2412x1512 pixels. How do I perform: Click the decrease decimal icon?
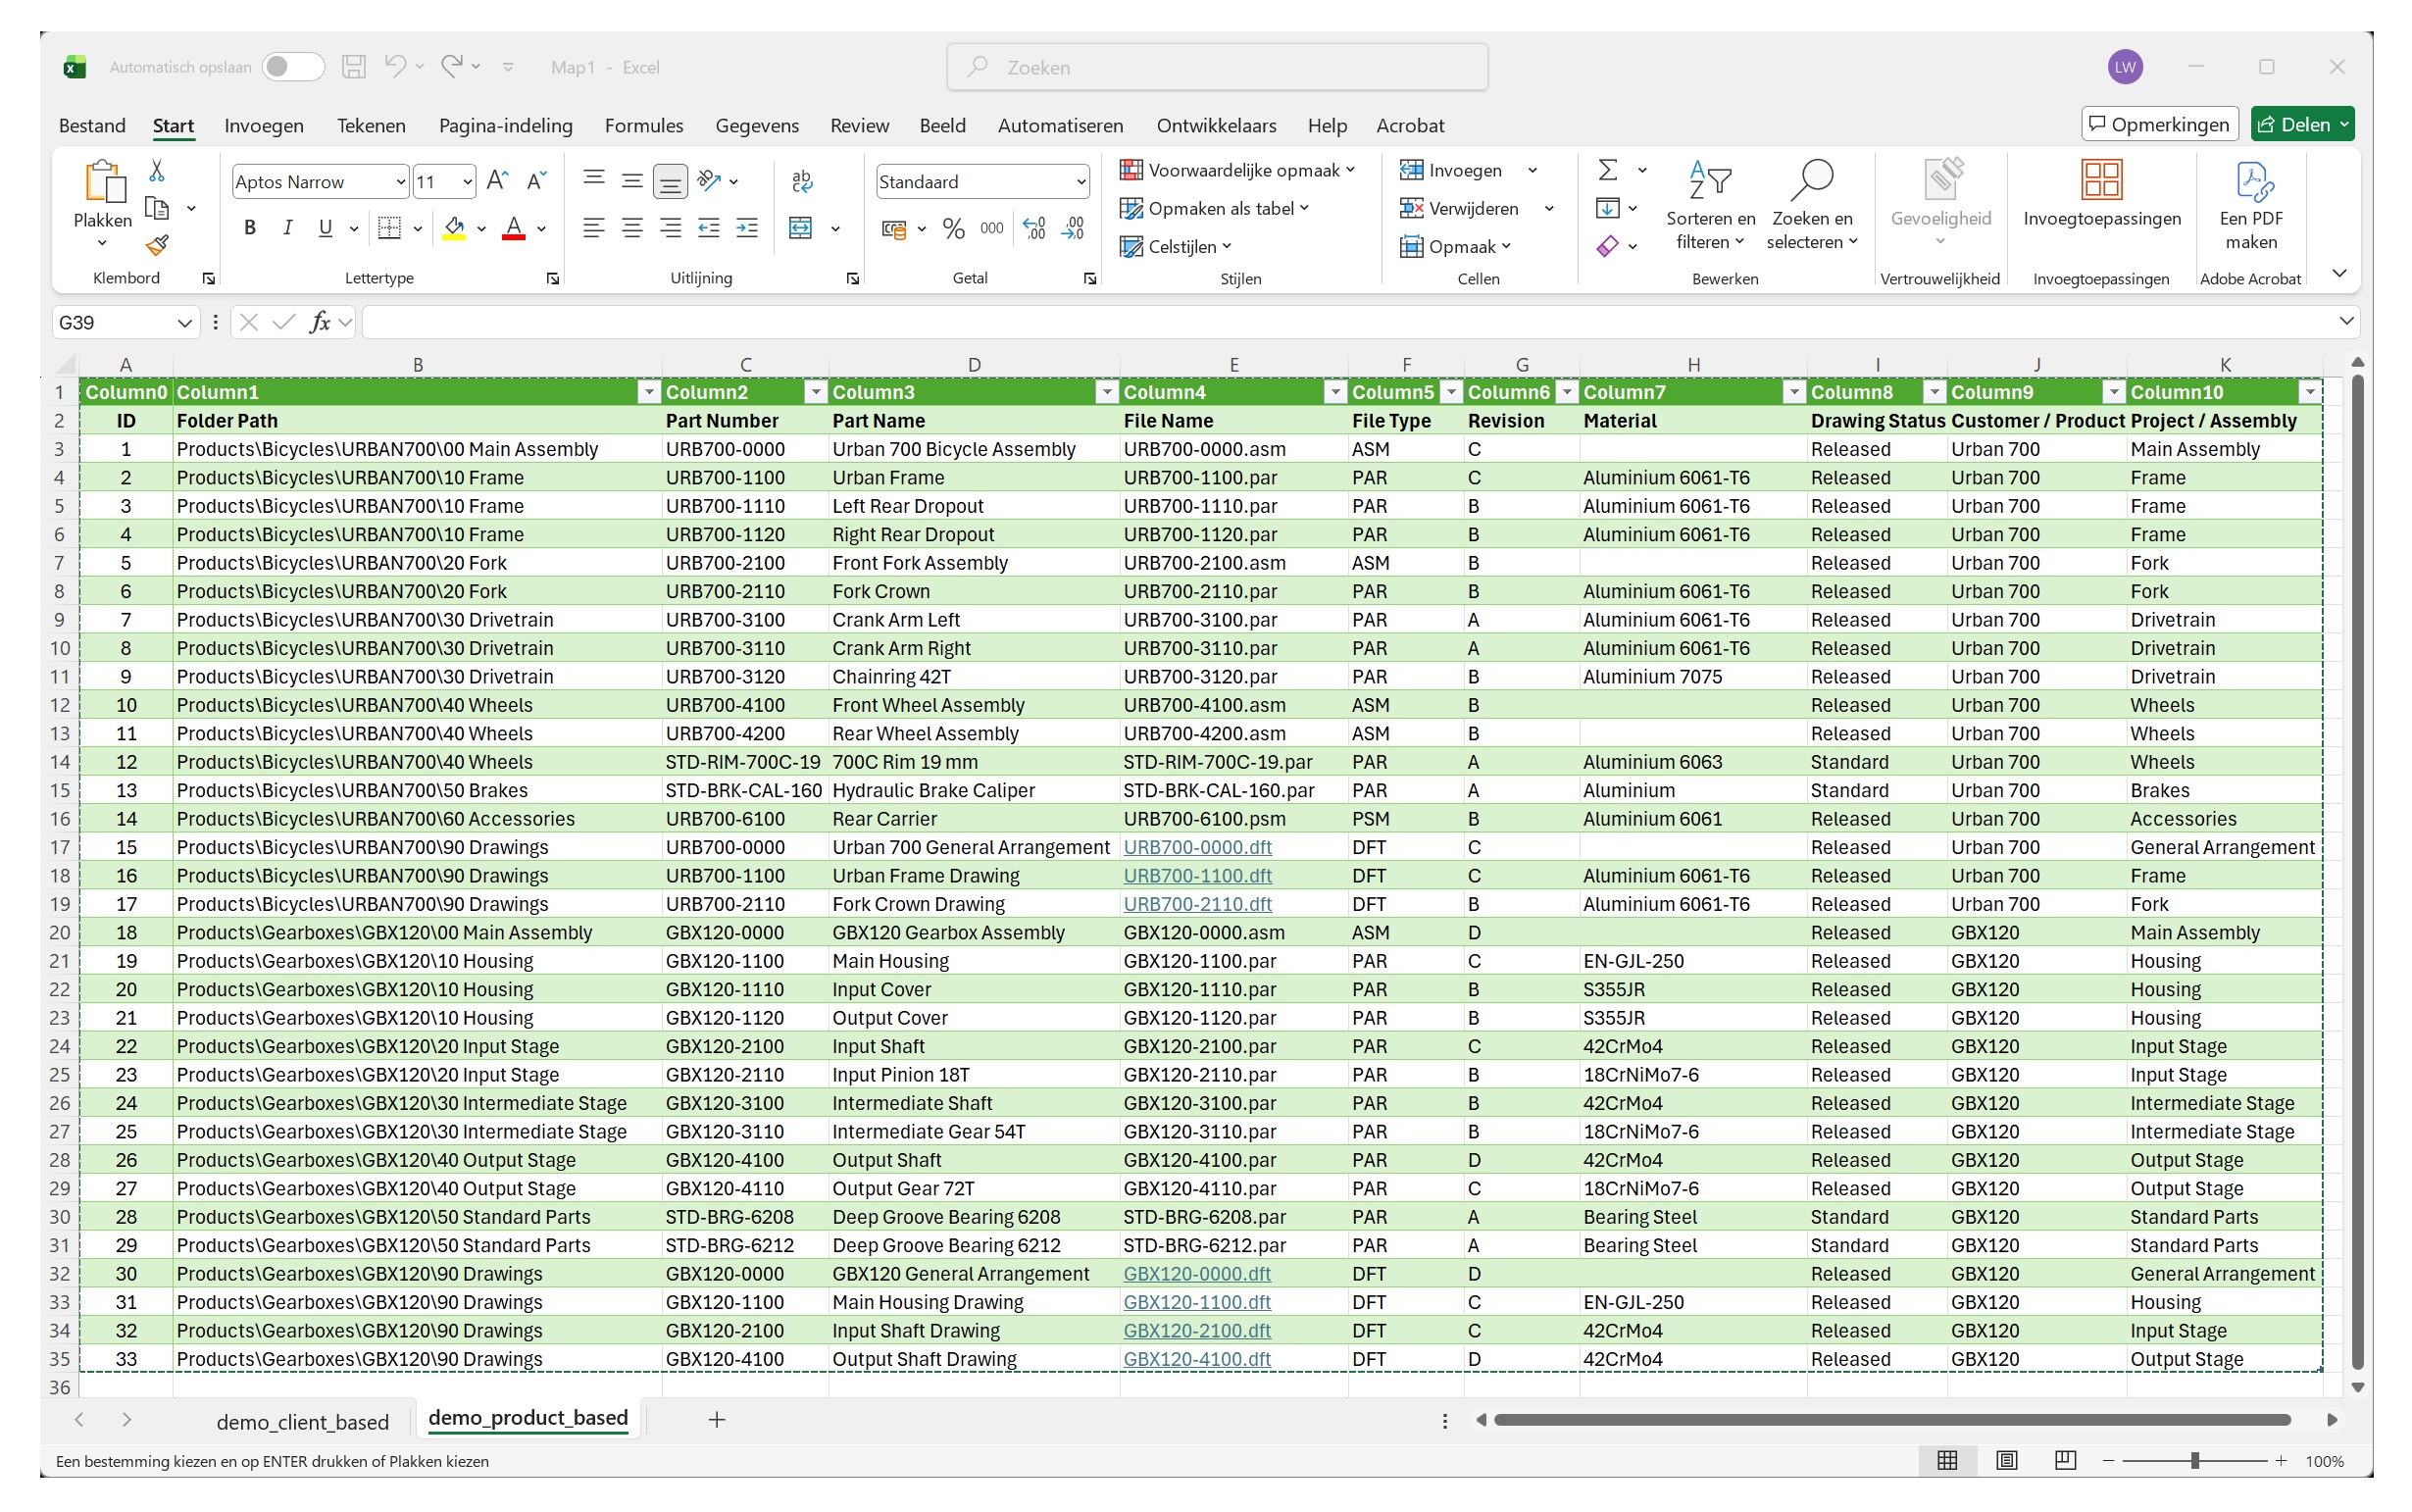pyautogui.click(x=1073, y=229)
